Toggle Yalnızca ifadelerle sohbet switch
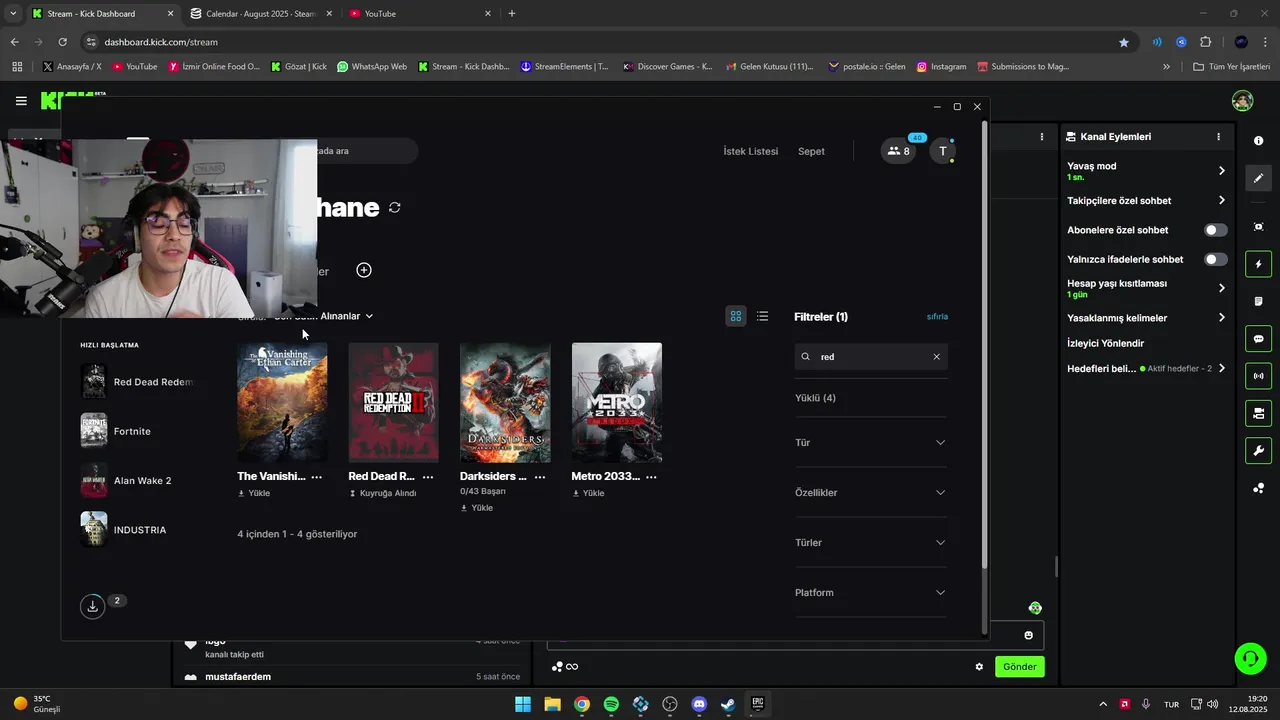 coord(1215,259)
